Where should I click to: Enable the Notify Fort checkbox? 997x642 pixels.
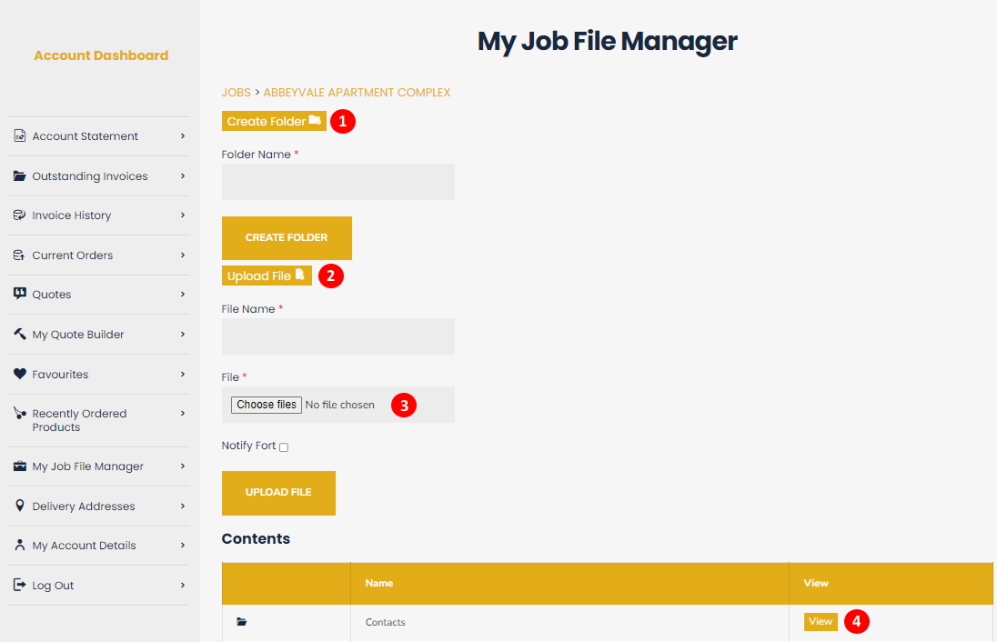click(283, 446)
